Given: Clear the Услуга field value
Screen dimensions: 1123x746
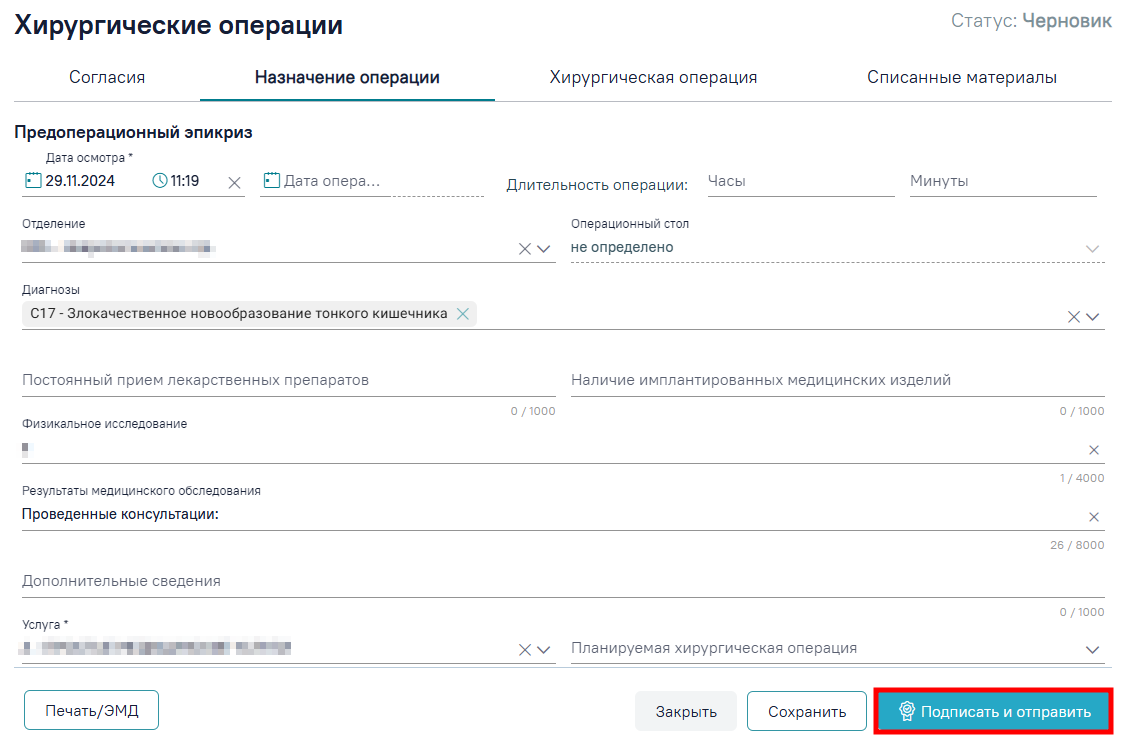Looking at the screenshot, I should [x=524, y=649].
